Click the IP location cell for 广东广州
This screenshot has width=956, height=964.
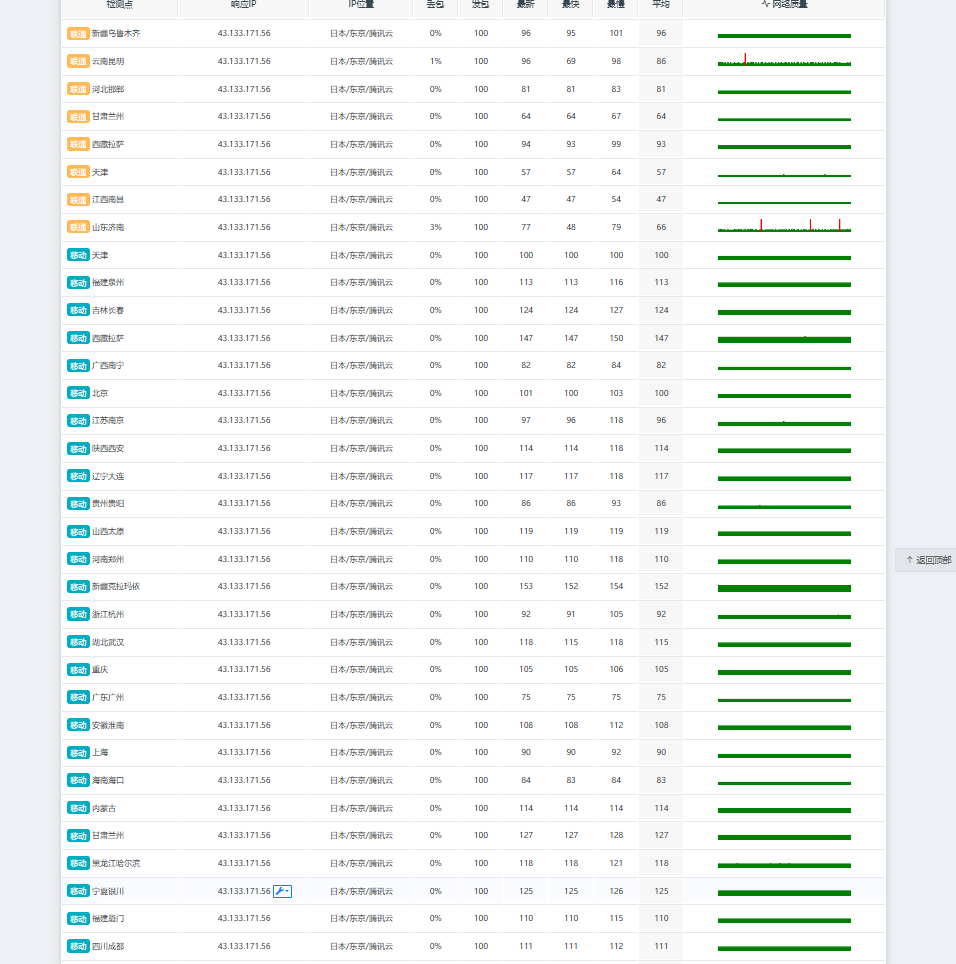(x=361, y=698)
